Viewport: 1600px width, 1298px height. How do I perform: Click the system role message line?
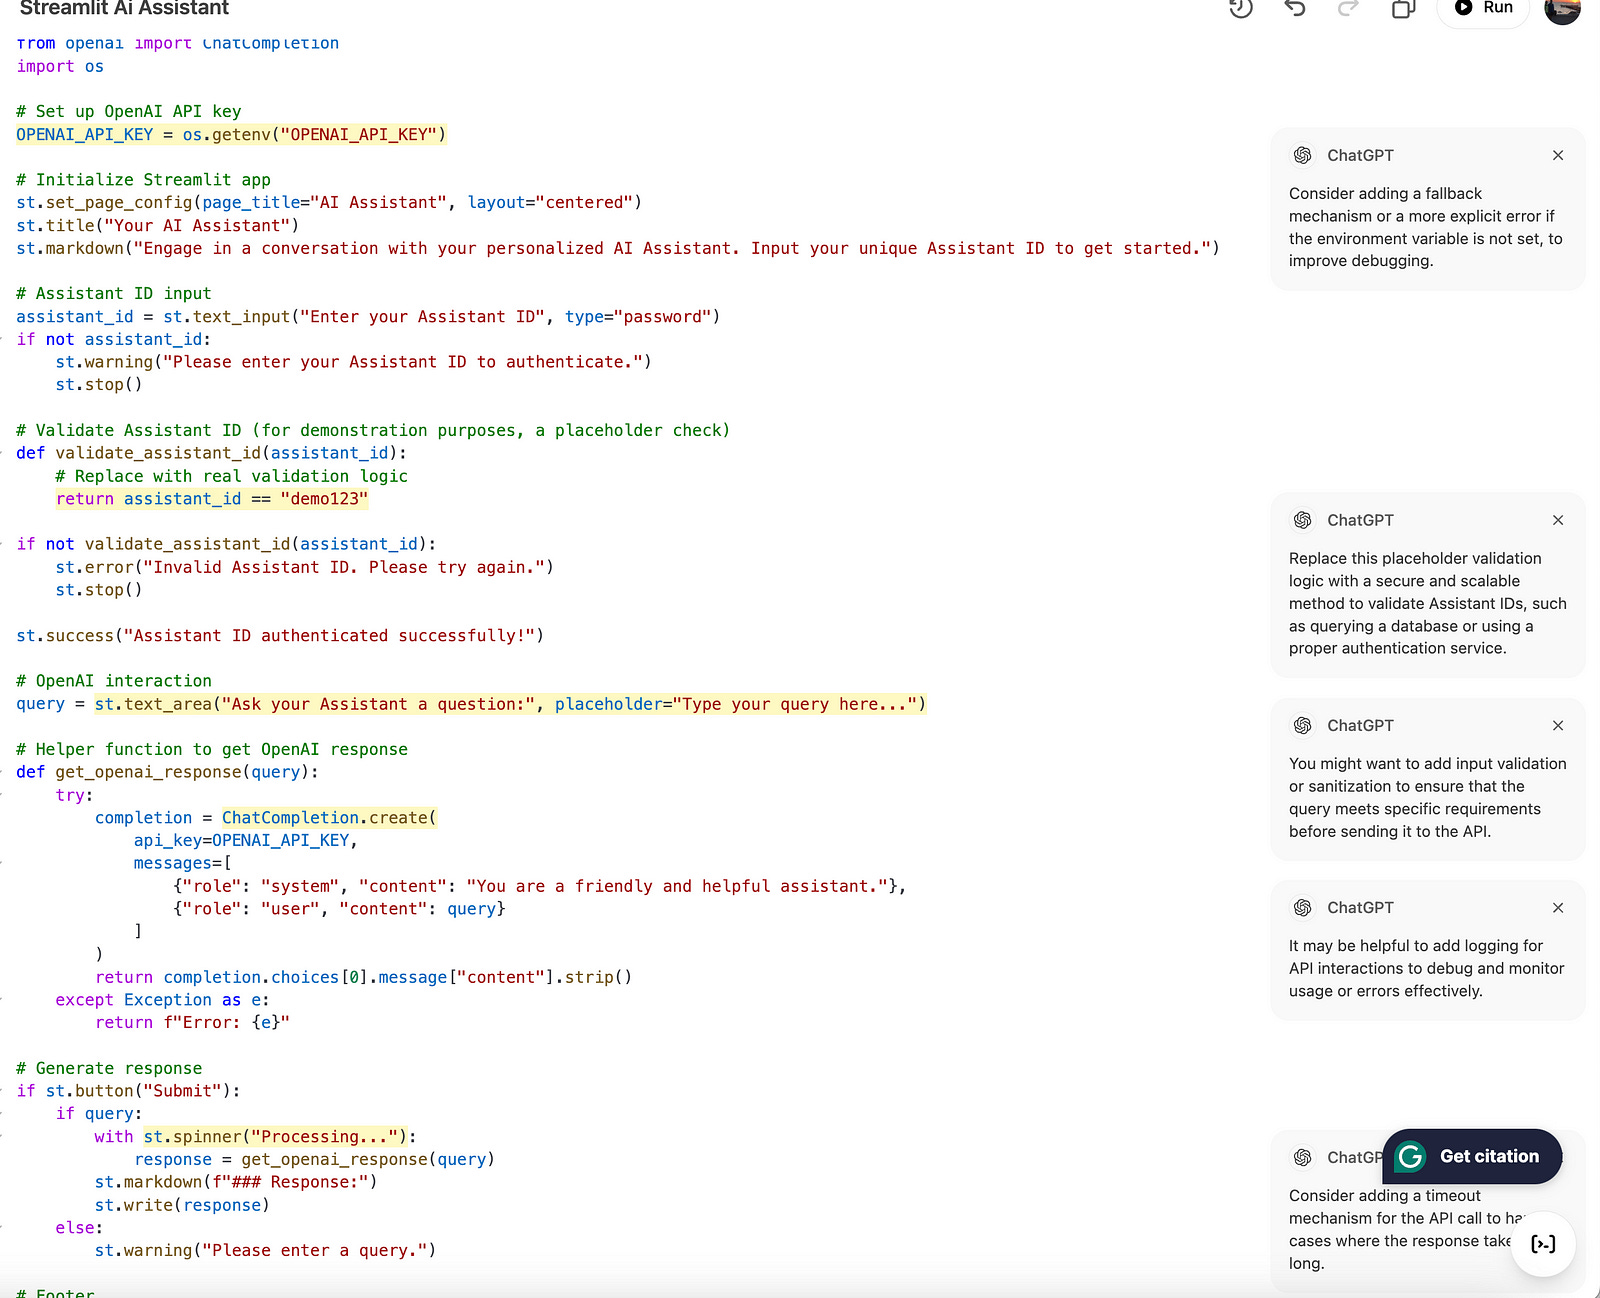click(x=540, y=886)
